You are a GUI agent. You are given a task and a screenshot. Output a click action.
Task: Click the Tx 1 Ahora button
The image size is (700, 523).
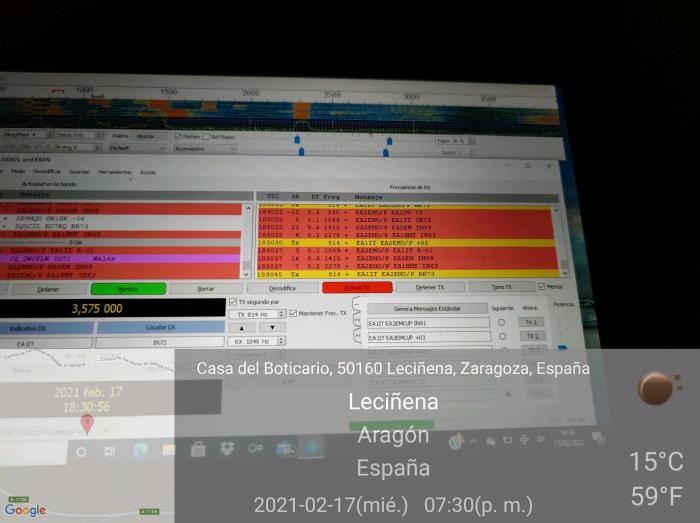click(x=531, y=322)
